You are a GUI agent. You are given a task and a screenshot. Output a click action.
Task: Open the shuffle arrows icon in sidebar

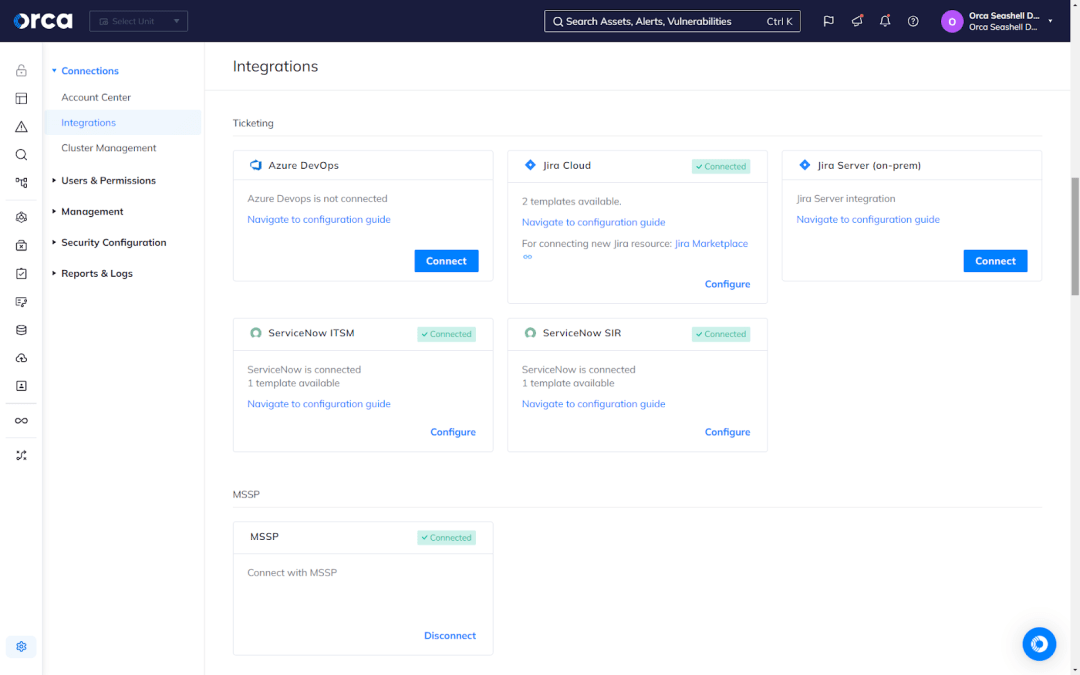(21, 455)
